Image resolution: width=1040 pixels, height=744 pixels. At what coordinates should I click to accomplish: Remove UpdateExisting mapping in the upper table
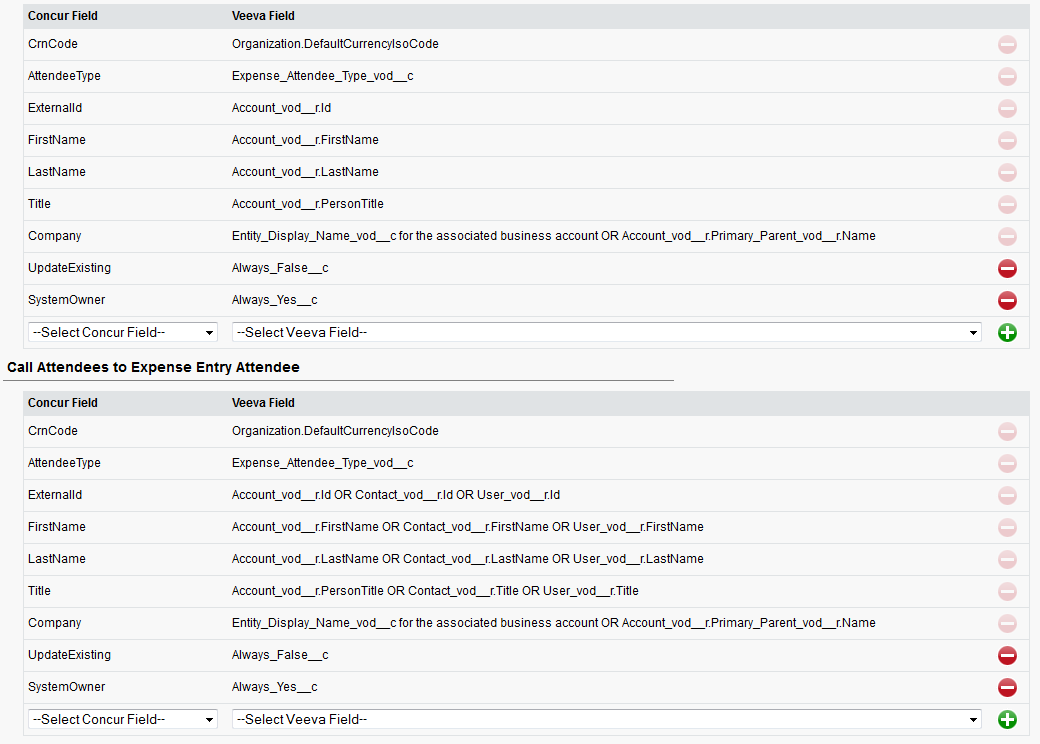[x=1007, y=268]
